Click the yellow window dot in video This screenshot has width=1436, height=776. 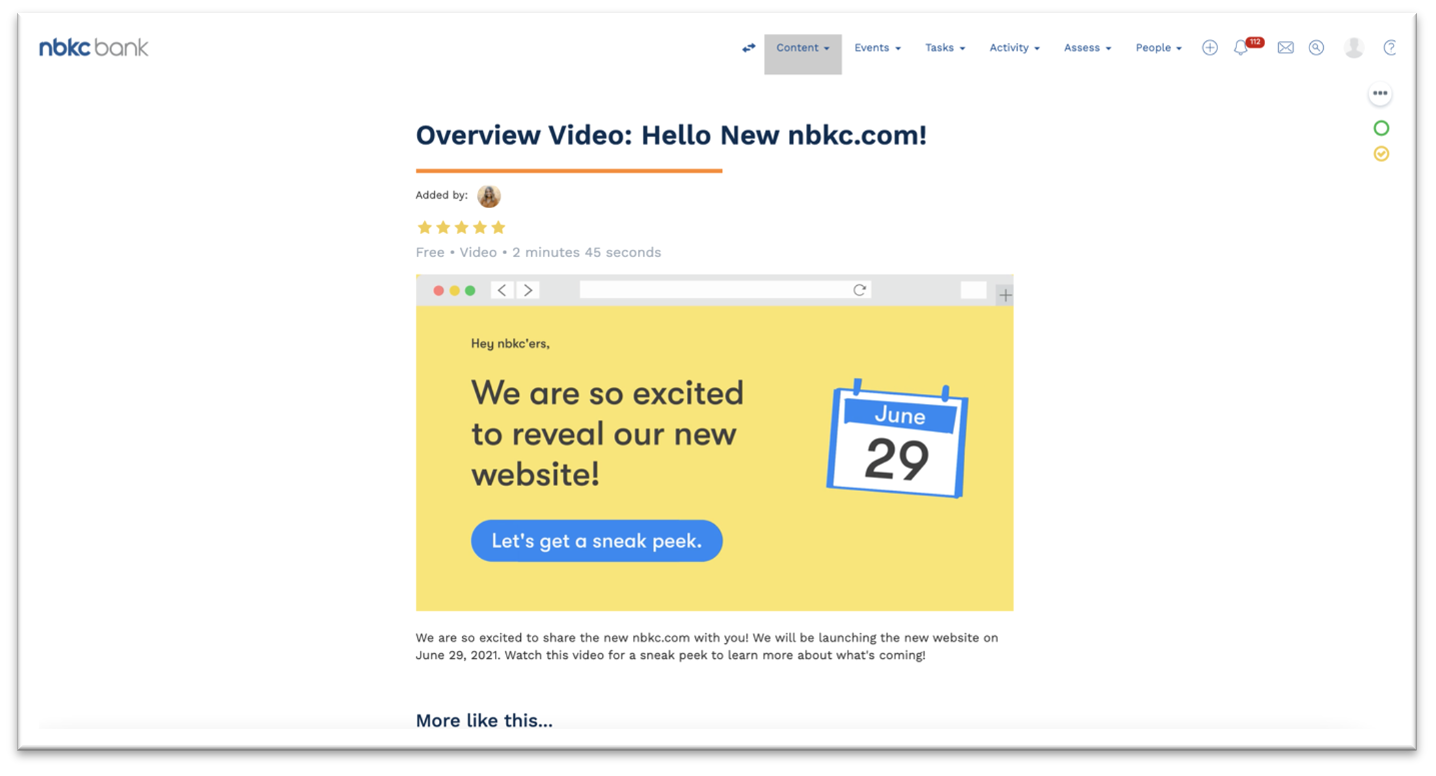pos(454,291)
